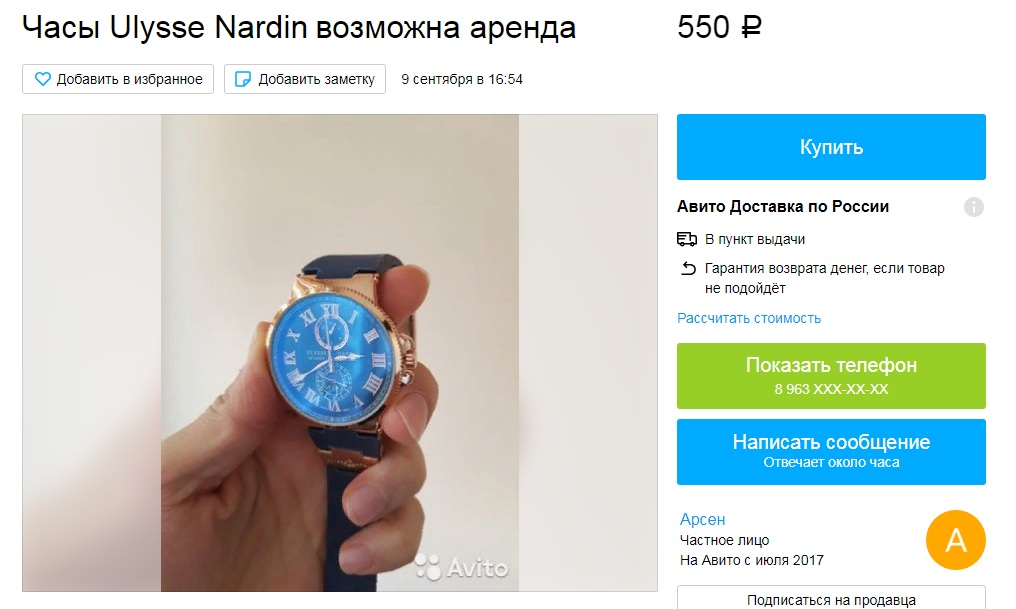Click the Avito watermark logo on photo

pyautogui.click(x=461, y=568)
